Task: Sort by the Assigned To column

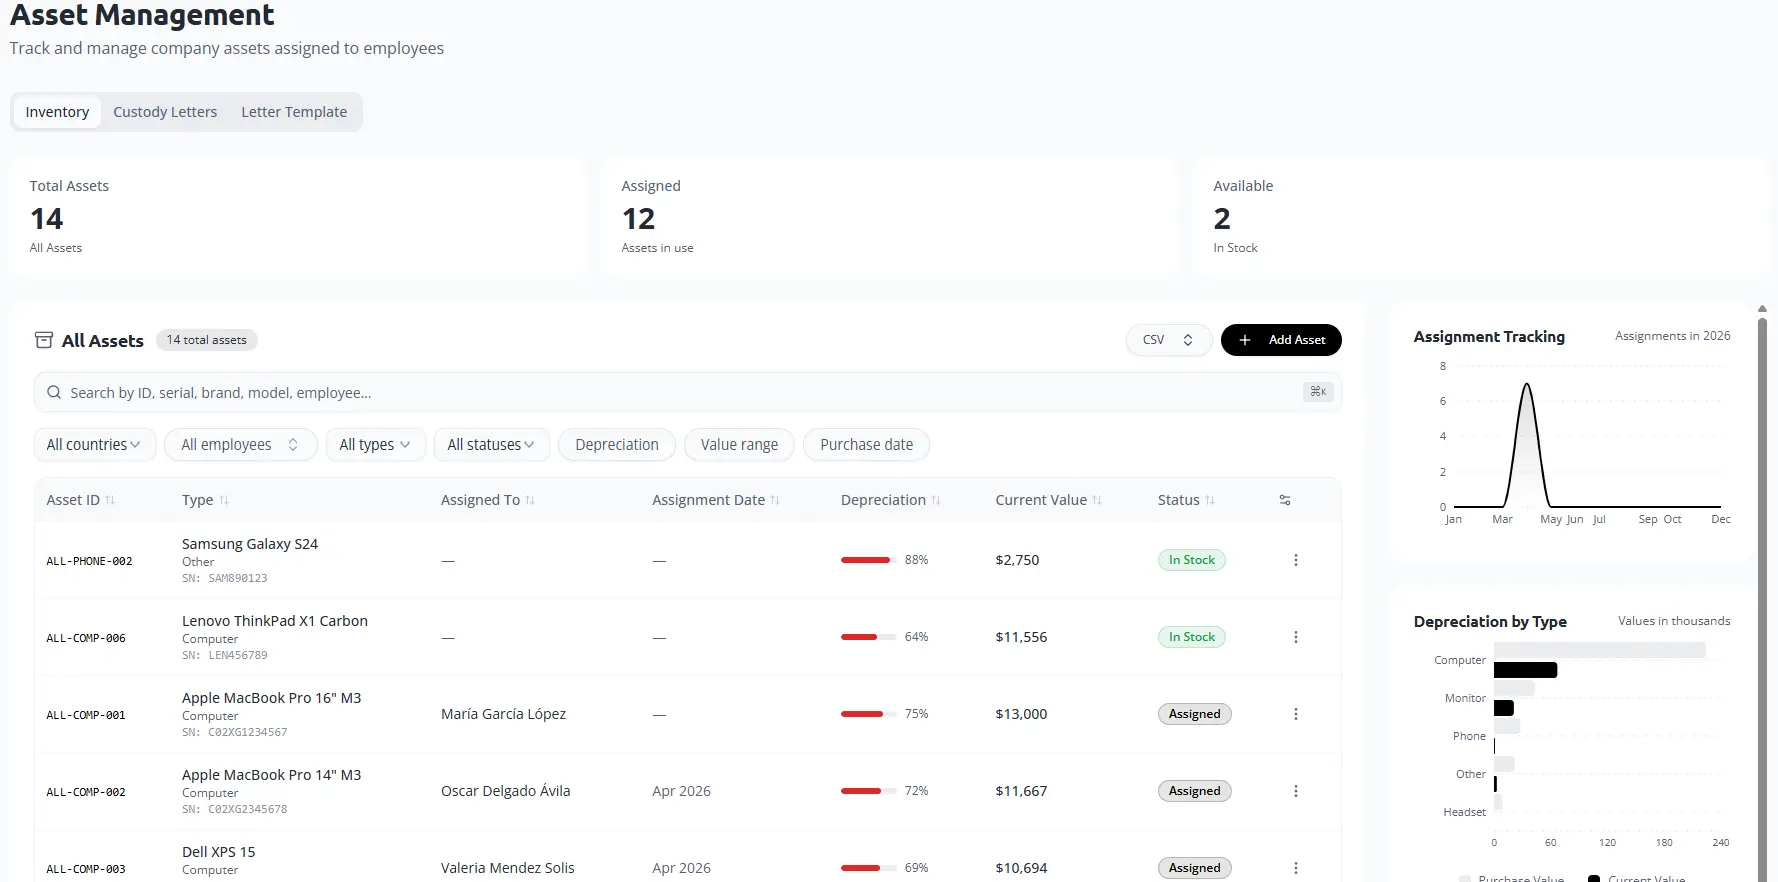Action: click(x=488, y=500)
